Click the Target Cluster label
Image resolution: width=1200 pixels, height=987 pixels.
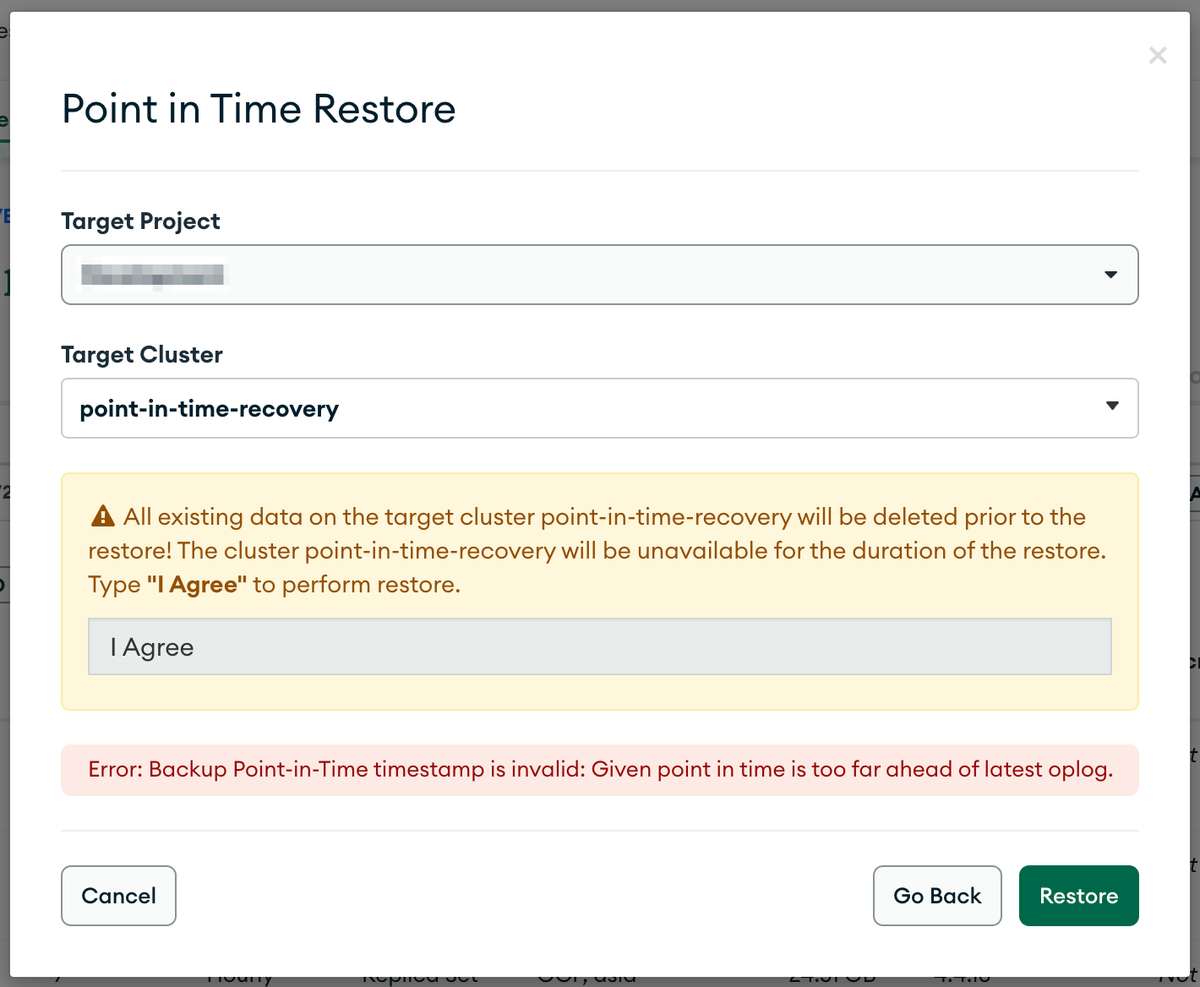(x=142, y=354)
